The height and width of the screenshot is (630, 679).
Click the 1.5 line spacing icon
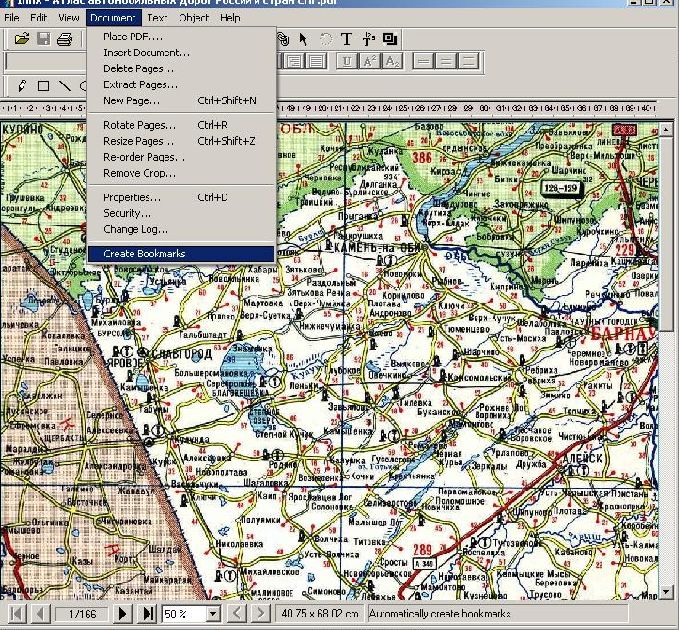tap(446, 61)
